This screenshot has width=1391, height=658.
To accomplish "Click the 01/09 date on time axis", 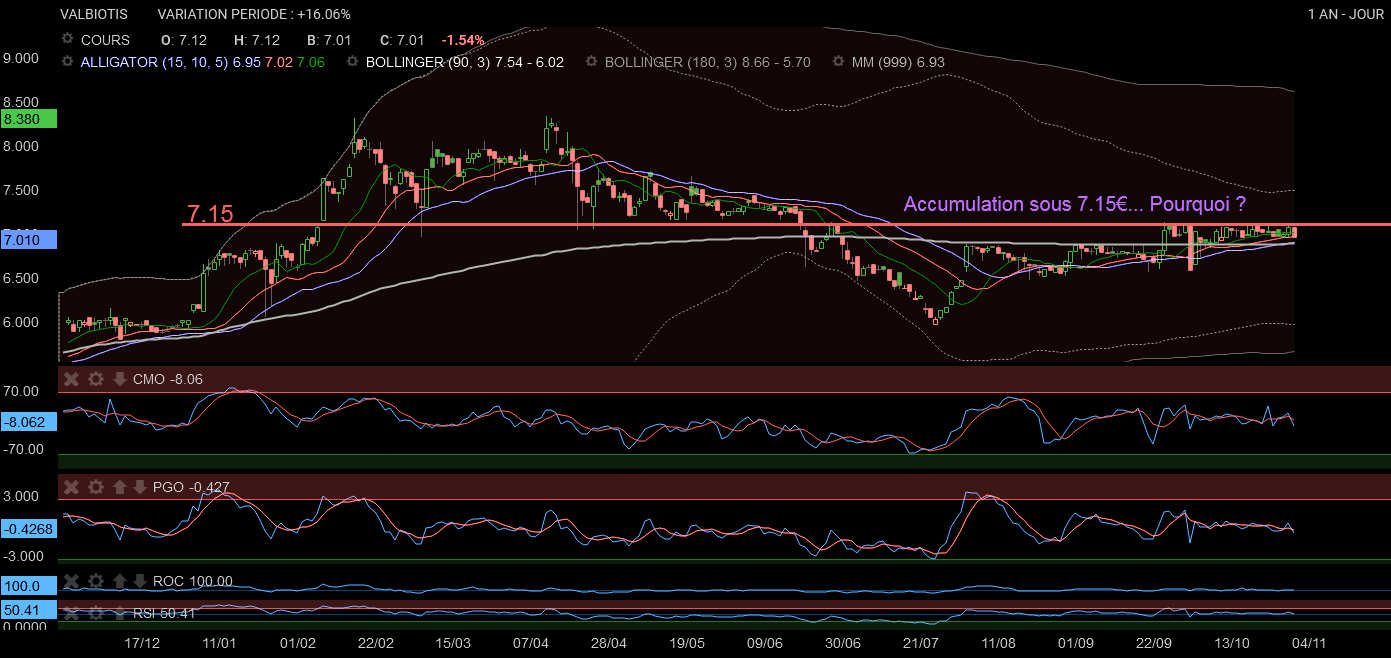I will [1074, 643].
